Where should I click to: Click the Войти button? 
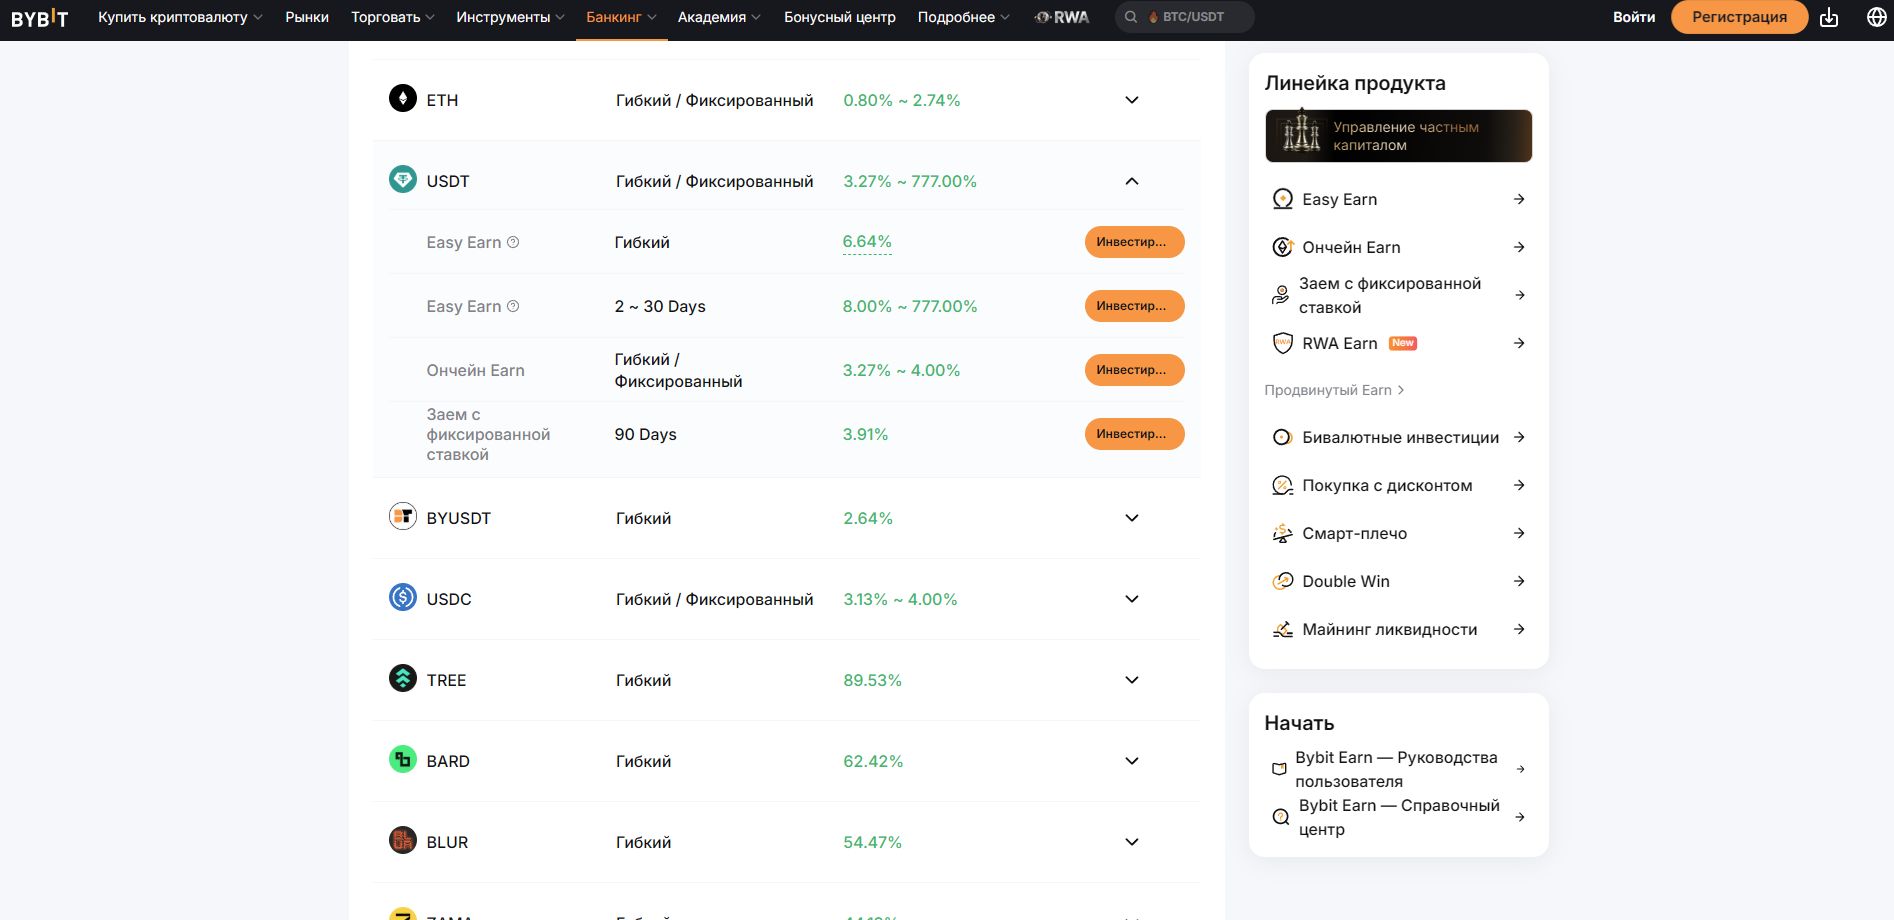tap(1634, 17)
